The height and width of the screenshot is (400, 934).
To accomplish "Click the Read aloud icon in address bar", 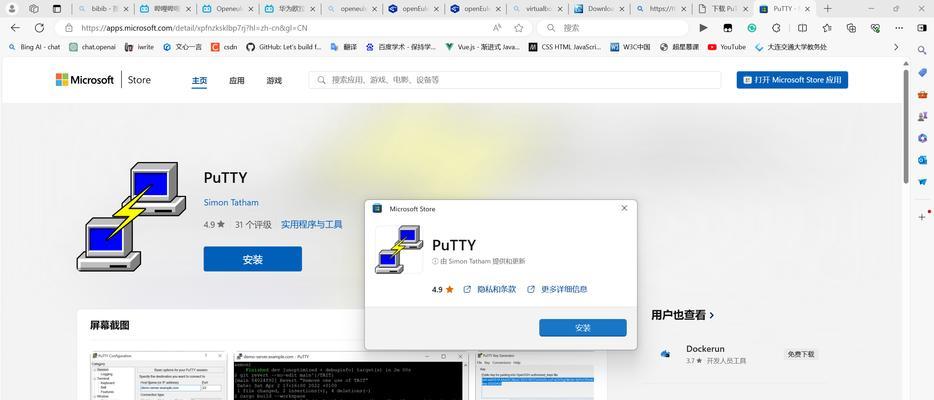I will click(x=497, y=28).
